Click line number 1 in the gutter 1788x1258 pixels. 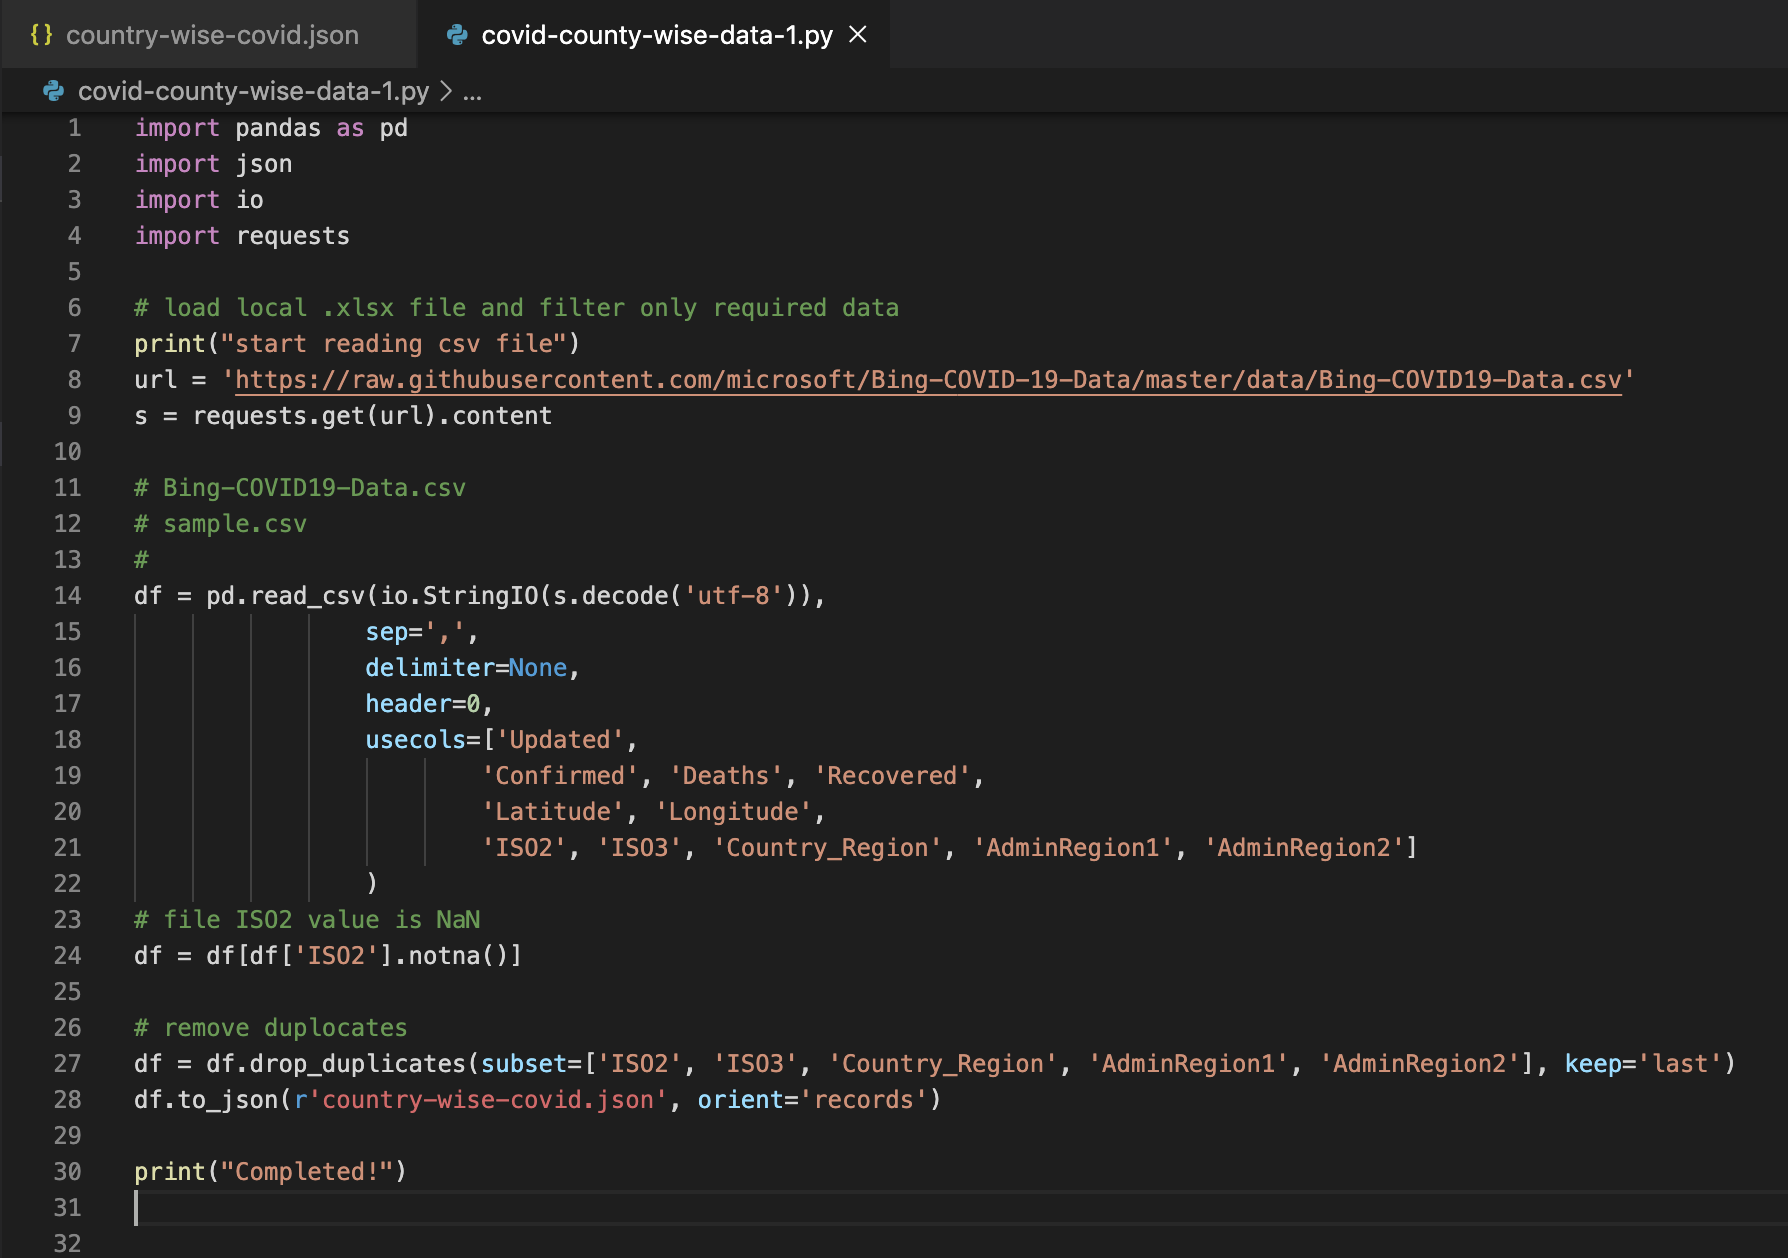[x=74, y=128]
